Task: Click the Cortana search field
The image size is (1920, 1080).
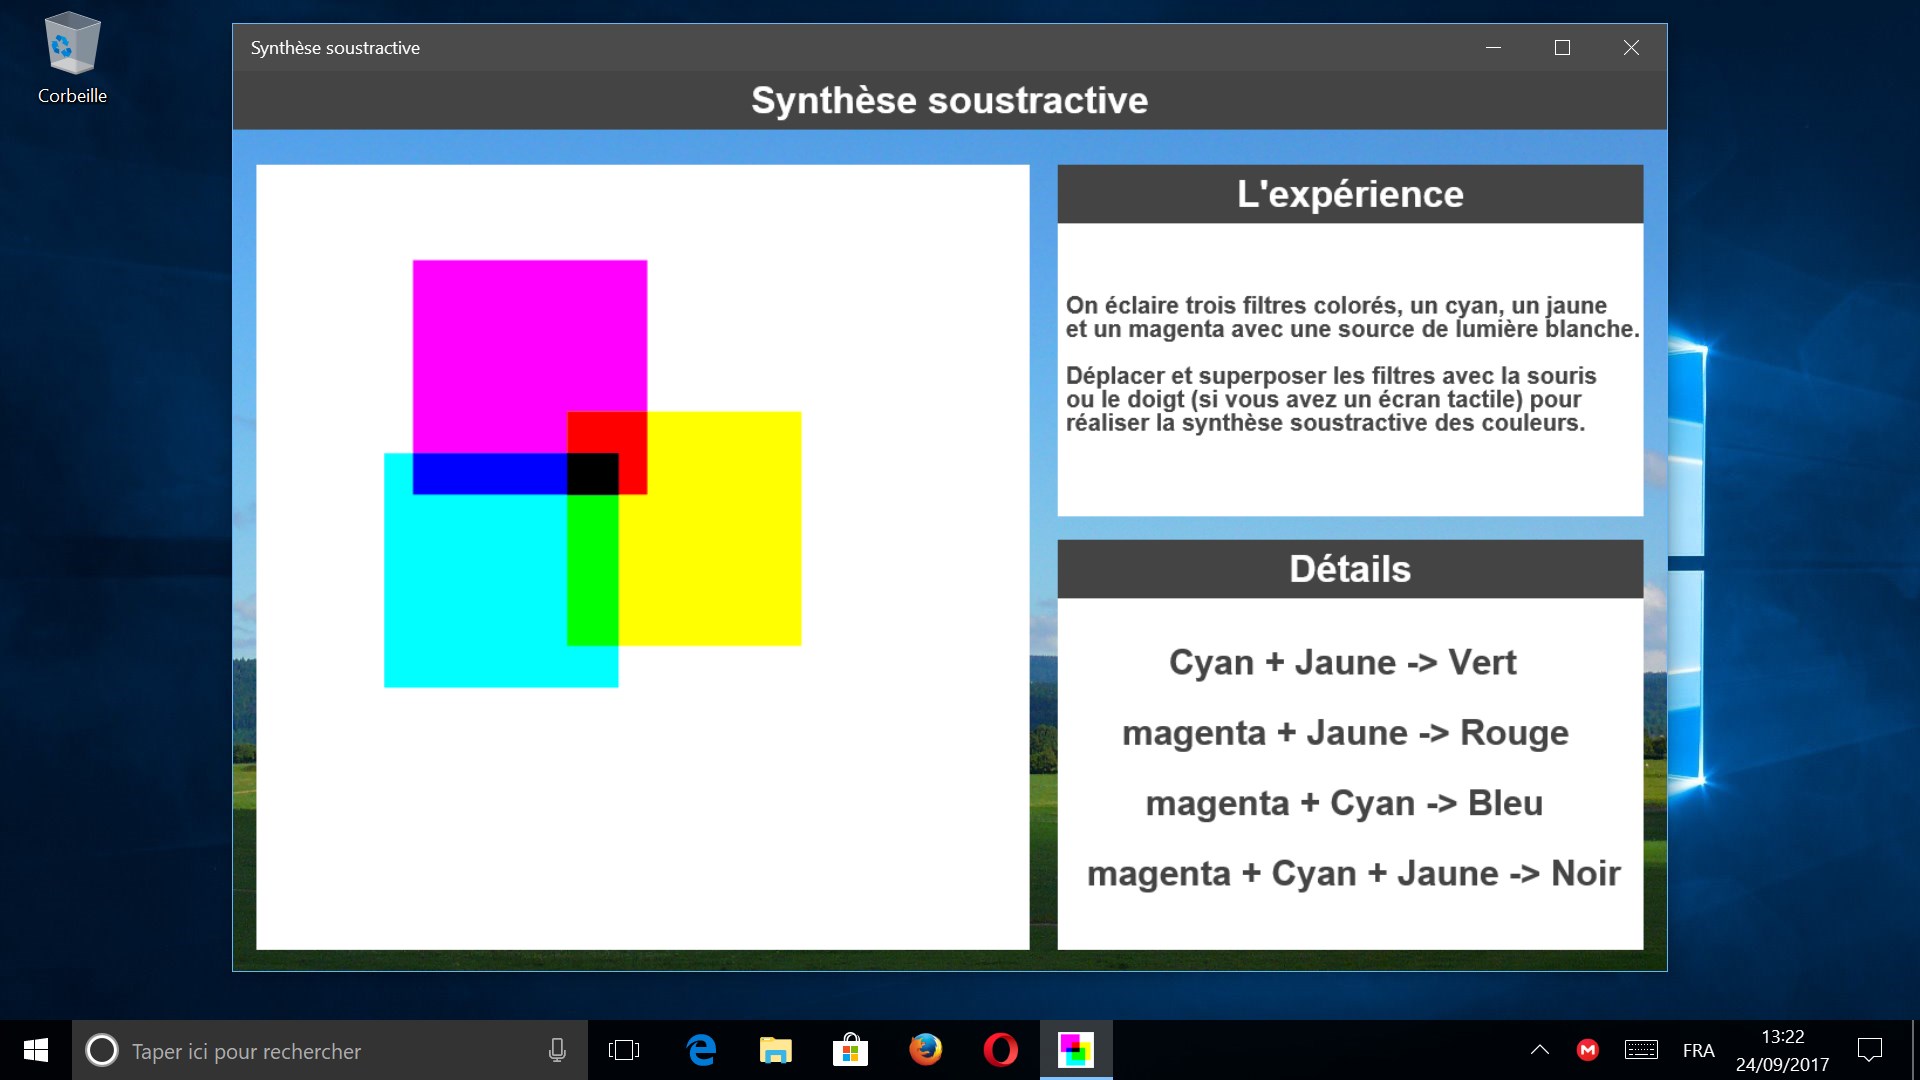Action: coord(300,1051)
